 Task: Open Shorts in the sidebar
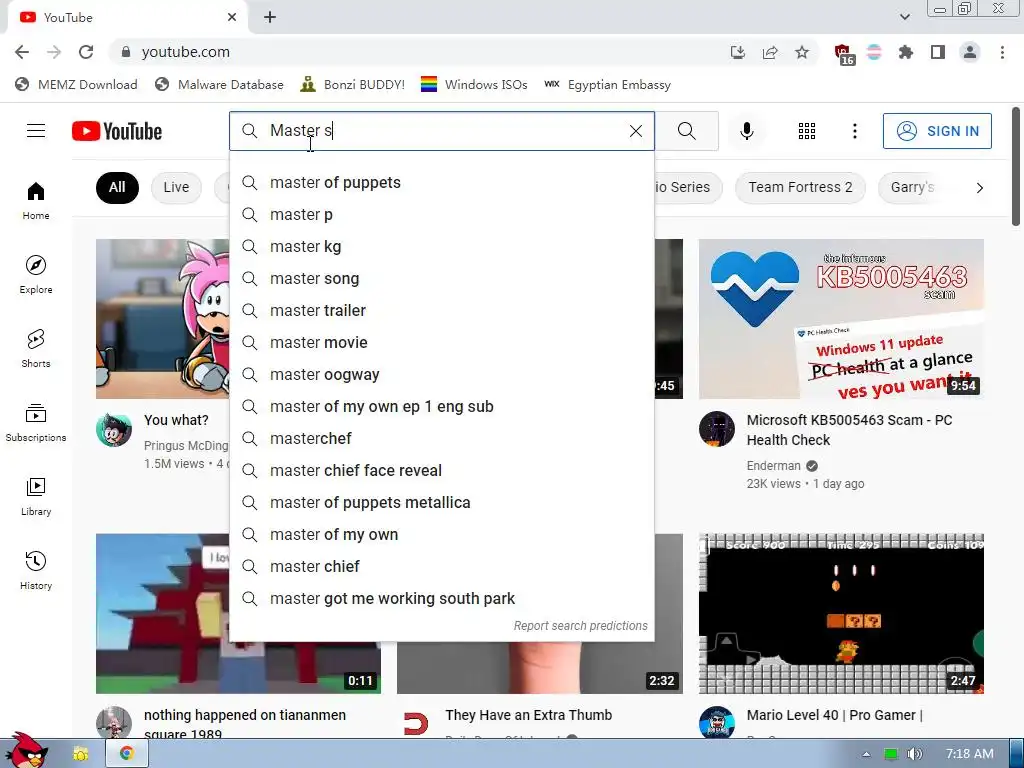(x=36, y=349)
